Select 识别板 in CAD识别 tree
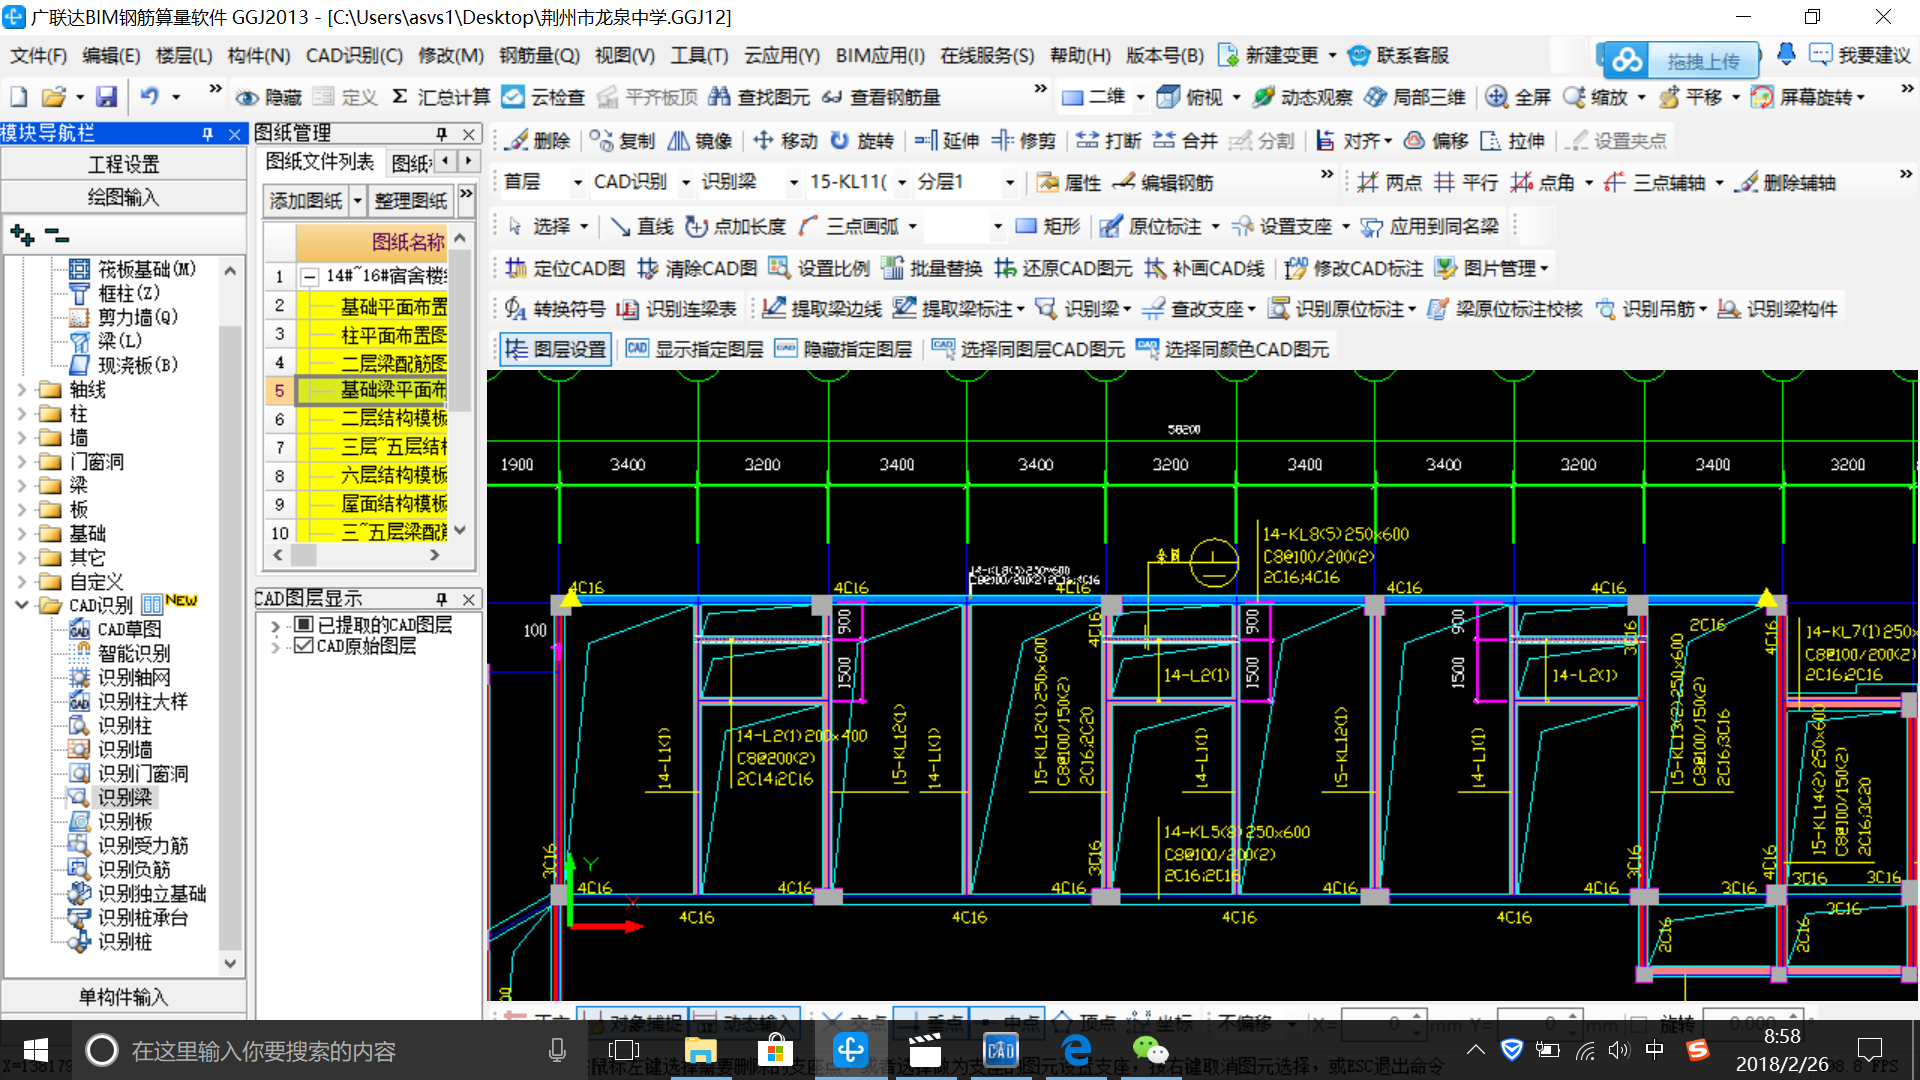The height and width of the screenshot is (1080, 1920). (x=125, y=822)
